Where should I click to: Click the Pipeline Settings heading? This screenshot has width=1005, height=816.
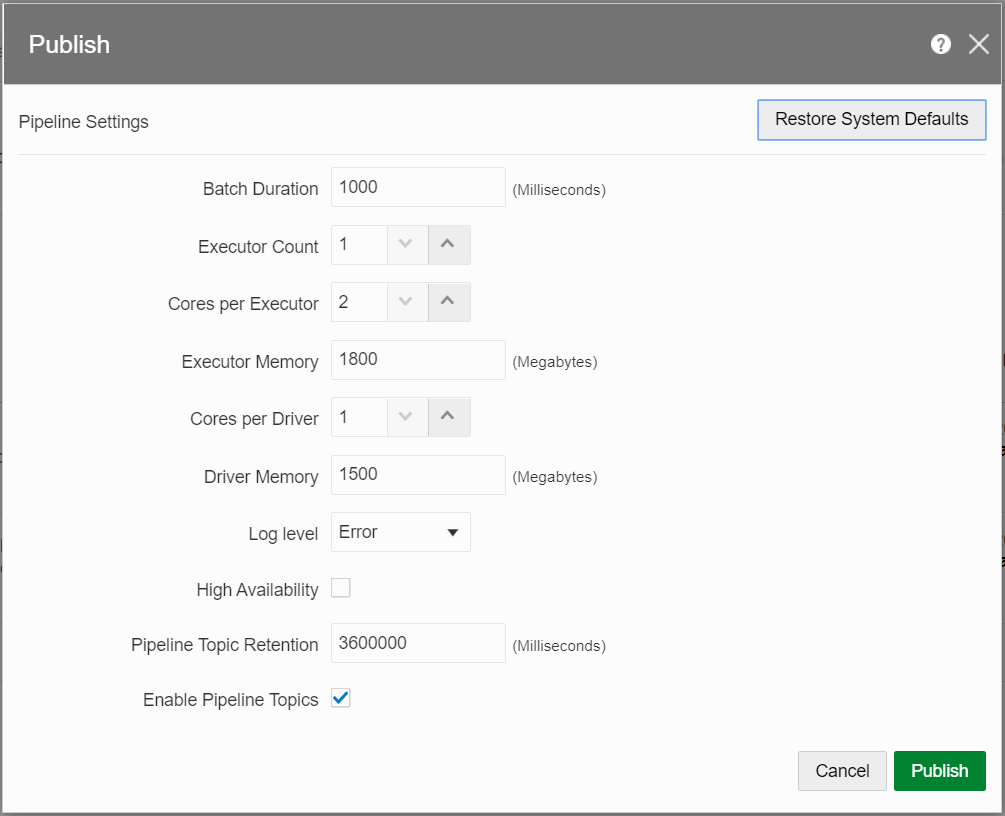(x=83, y=122)
